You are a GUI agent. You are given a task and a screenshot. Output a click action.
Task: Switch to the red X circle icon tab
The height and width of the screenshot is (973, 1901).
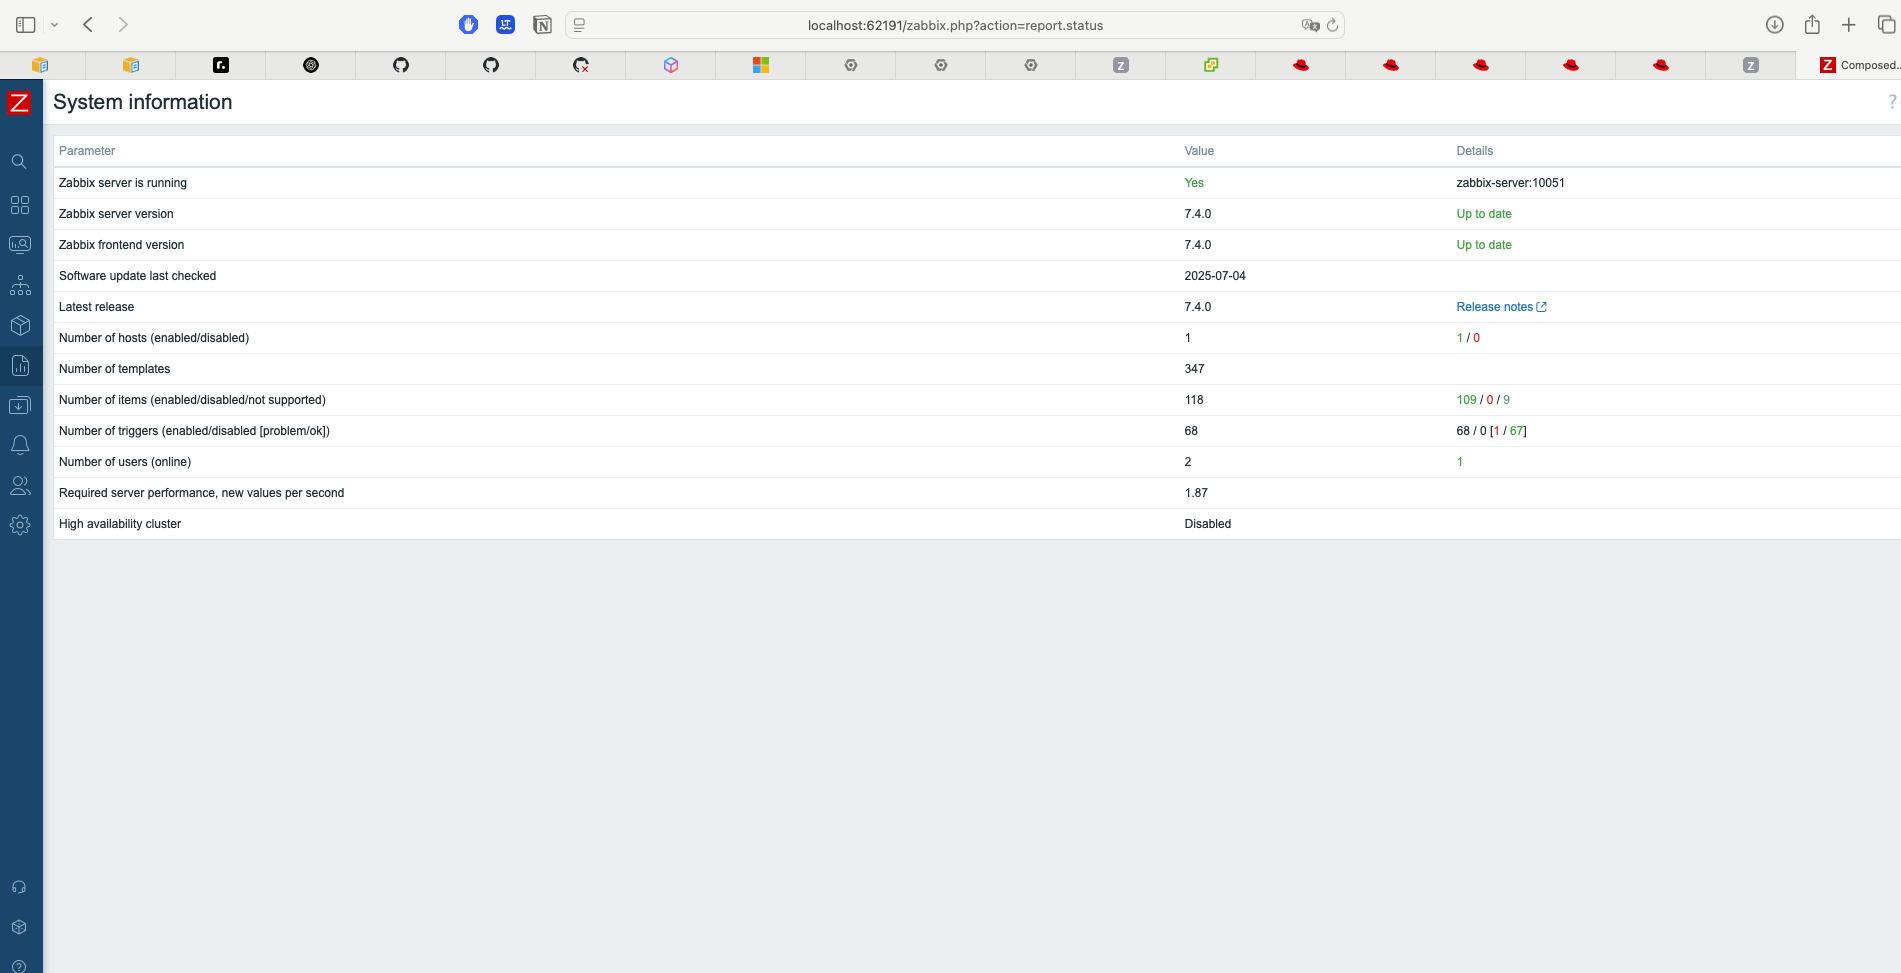pyautogui.click(x=581, y=65)
